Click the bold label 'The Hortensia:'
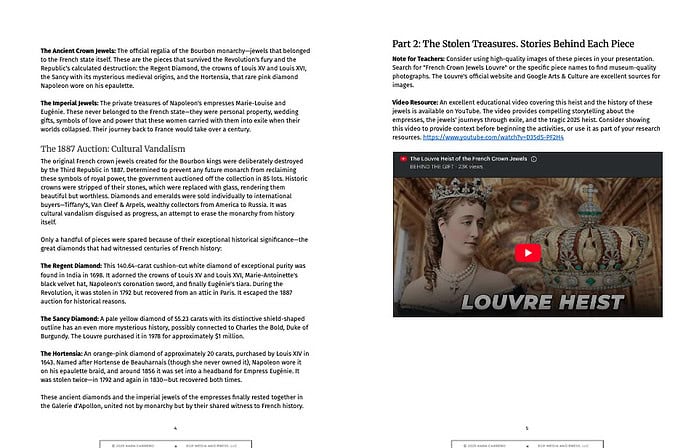The image size is (699, 448). (x=62, y=353)
